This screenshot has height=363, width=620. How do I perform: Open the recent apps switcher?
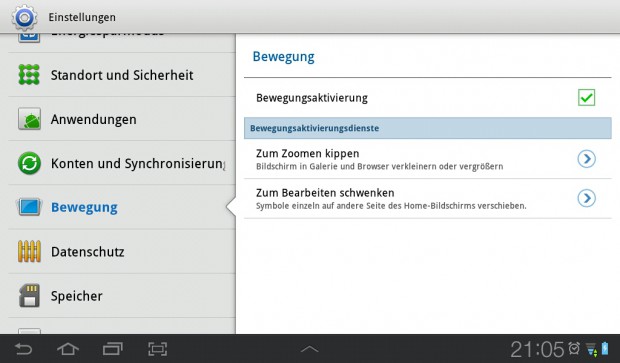pos(113,349)
